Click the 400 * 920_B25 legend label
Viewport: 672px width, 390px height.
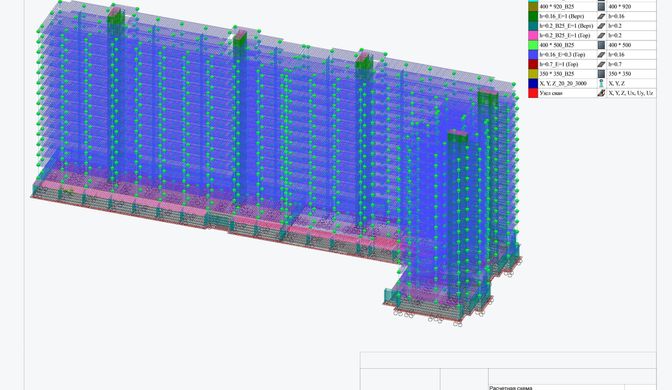[557, 7]
